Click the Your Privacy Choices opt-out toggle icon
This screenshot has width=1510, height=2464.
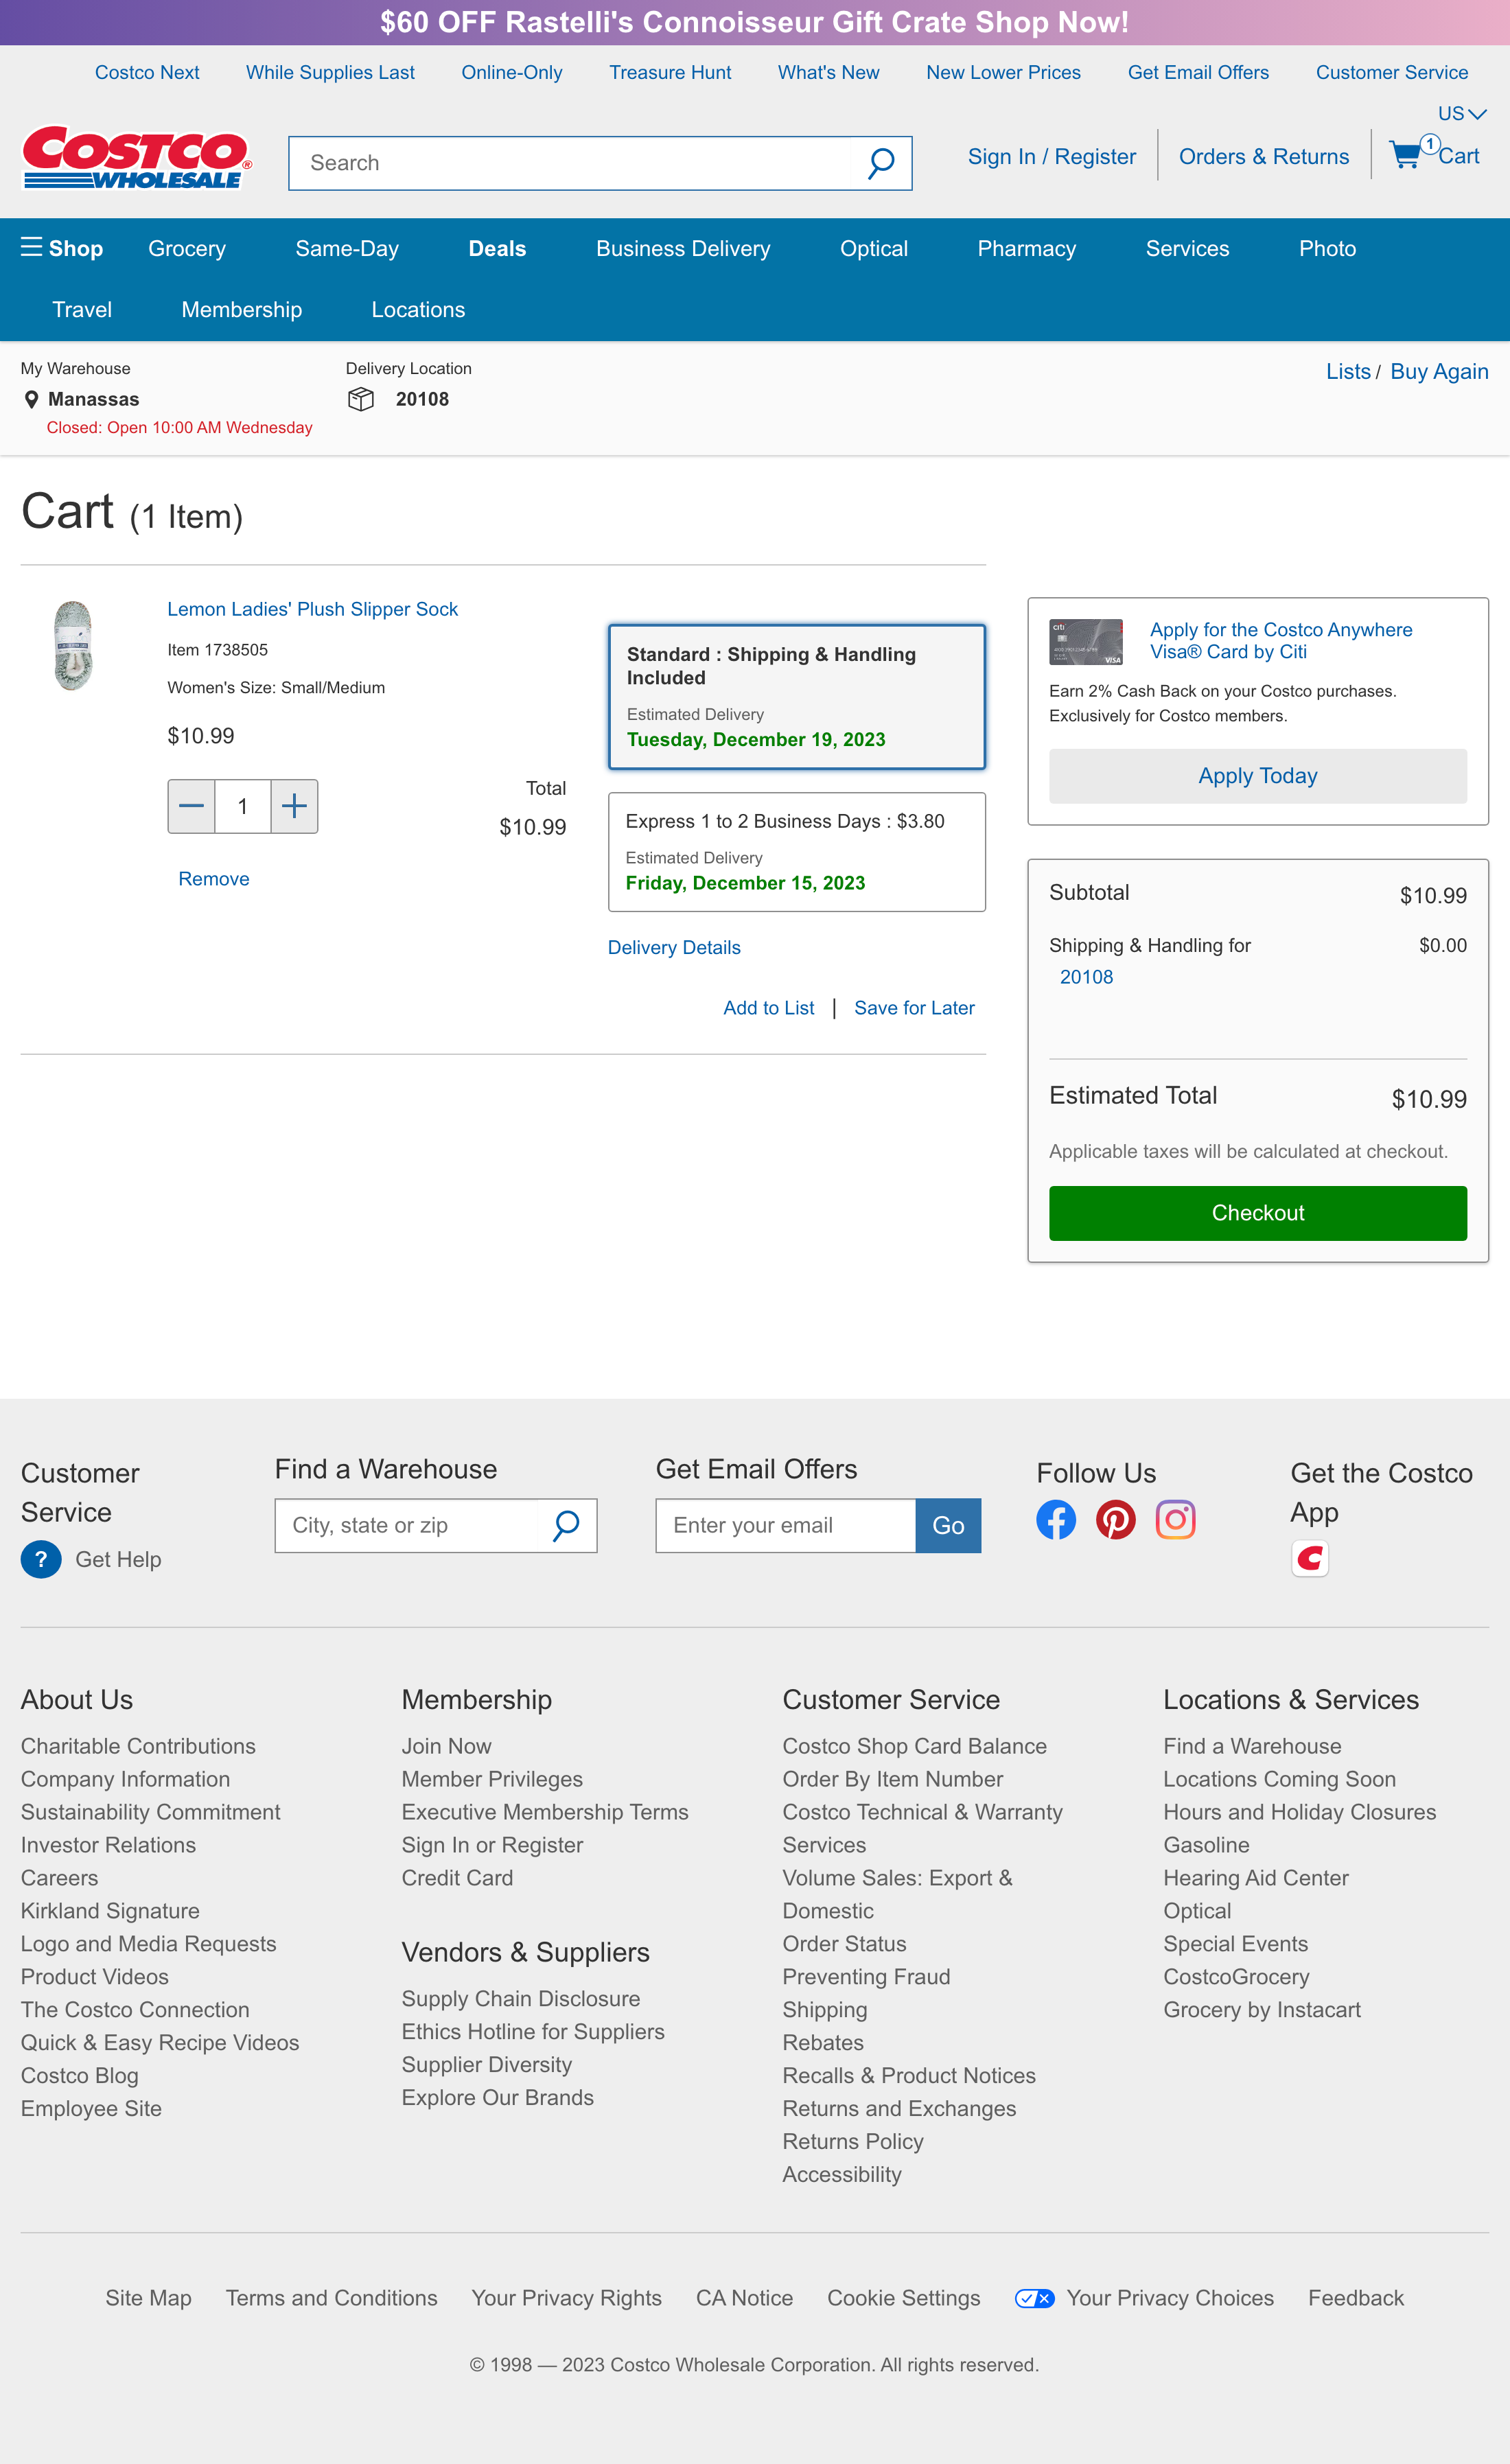click(1033, 2298)
